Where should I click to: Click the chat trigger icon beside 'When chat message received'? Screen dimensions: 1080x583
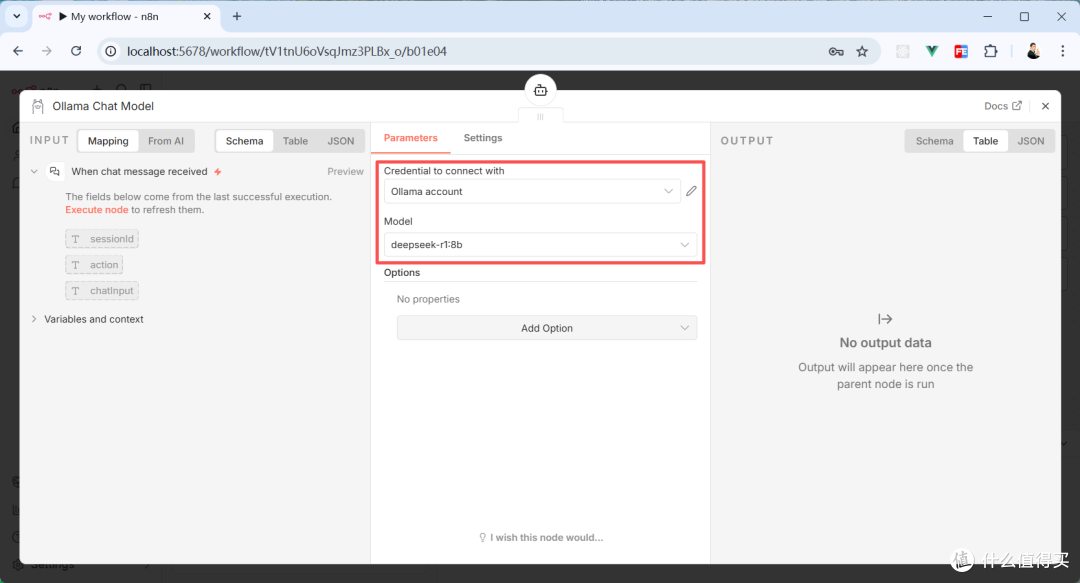click(x=55, y=171)
